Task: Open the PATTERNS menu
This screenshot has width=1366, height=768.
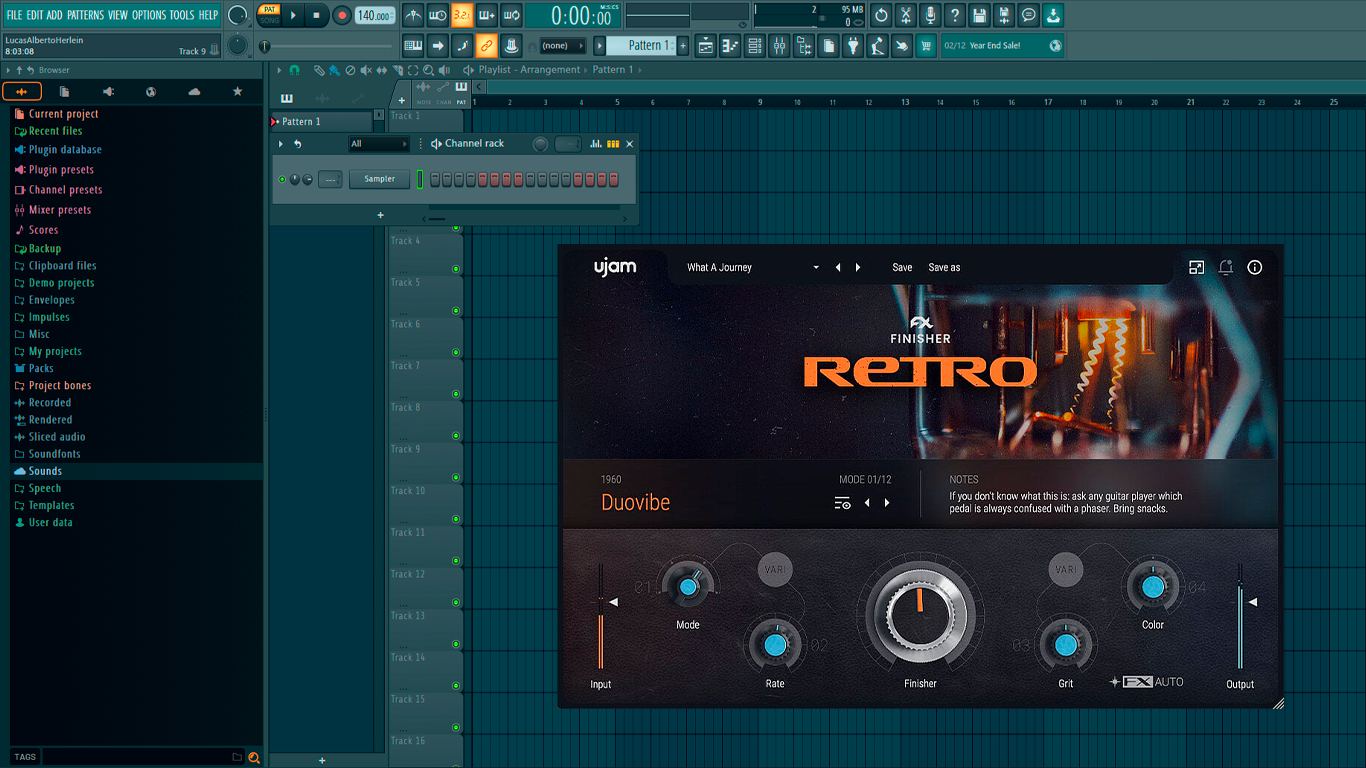Action: (85, 15)
